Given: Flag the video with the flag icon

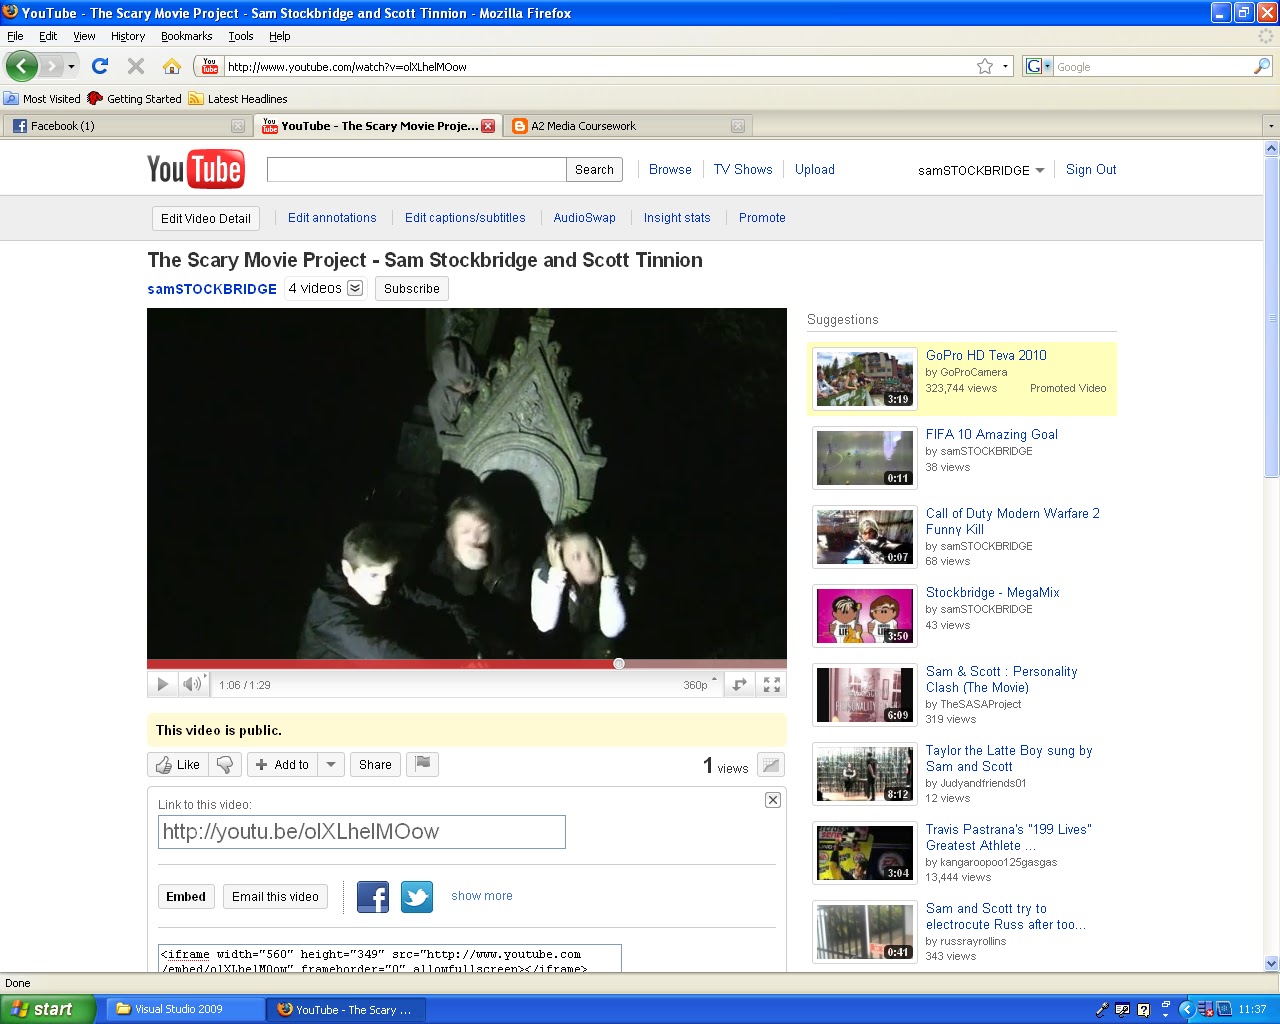Looking at the screenshot, I should coord(423,765).
